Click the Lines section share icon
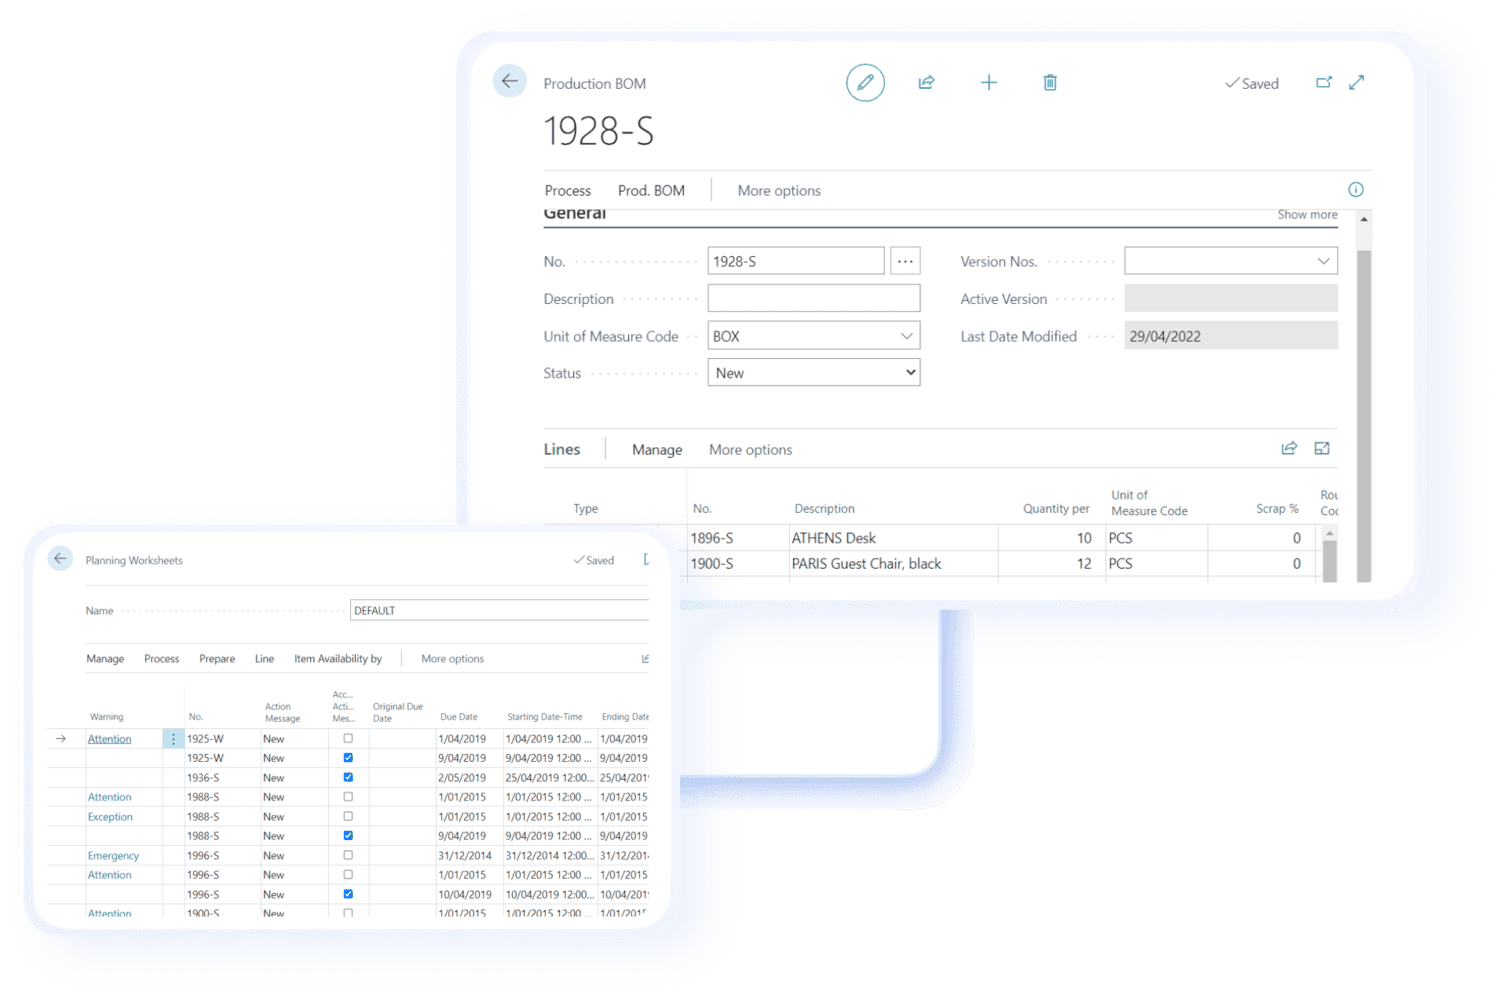 1289,449
